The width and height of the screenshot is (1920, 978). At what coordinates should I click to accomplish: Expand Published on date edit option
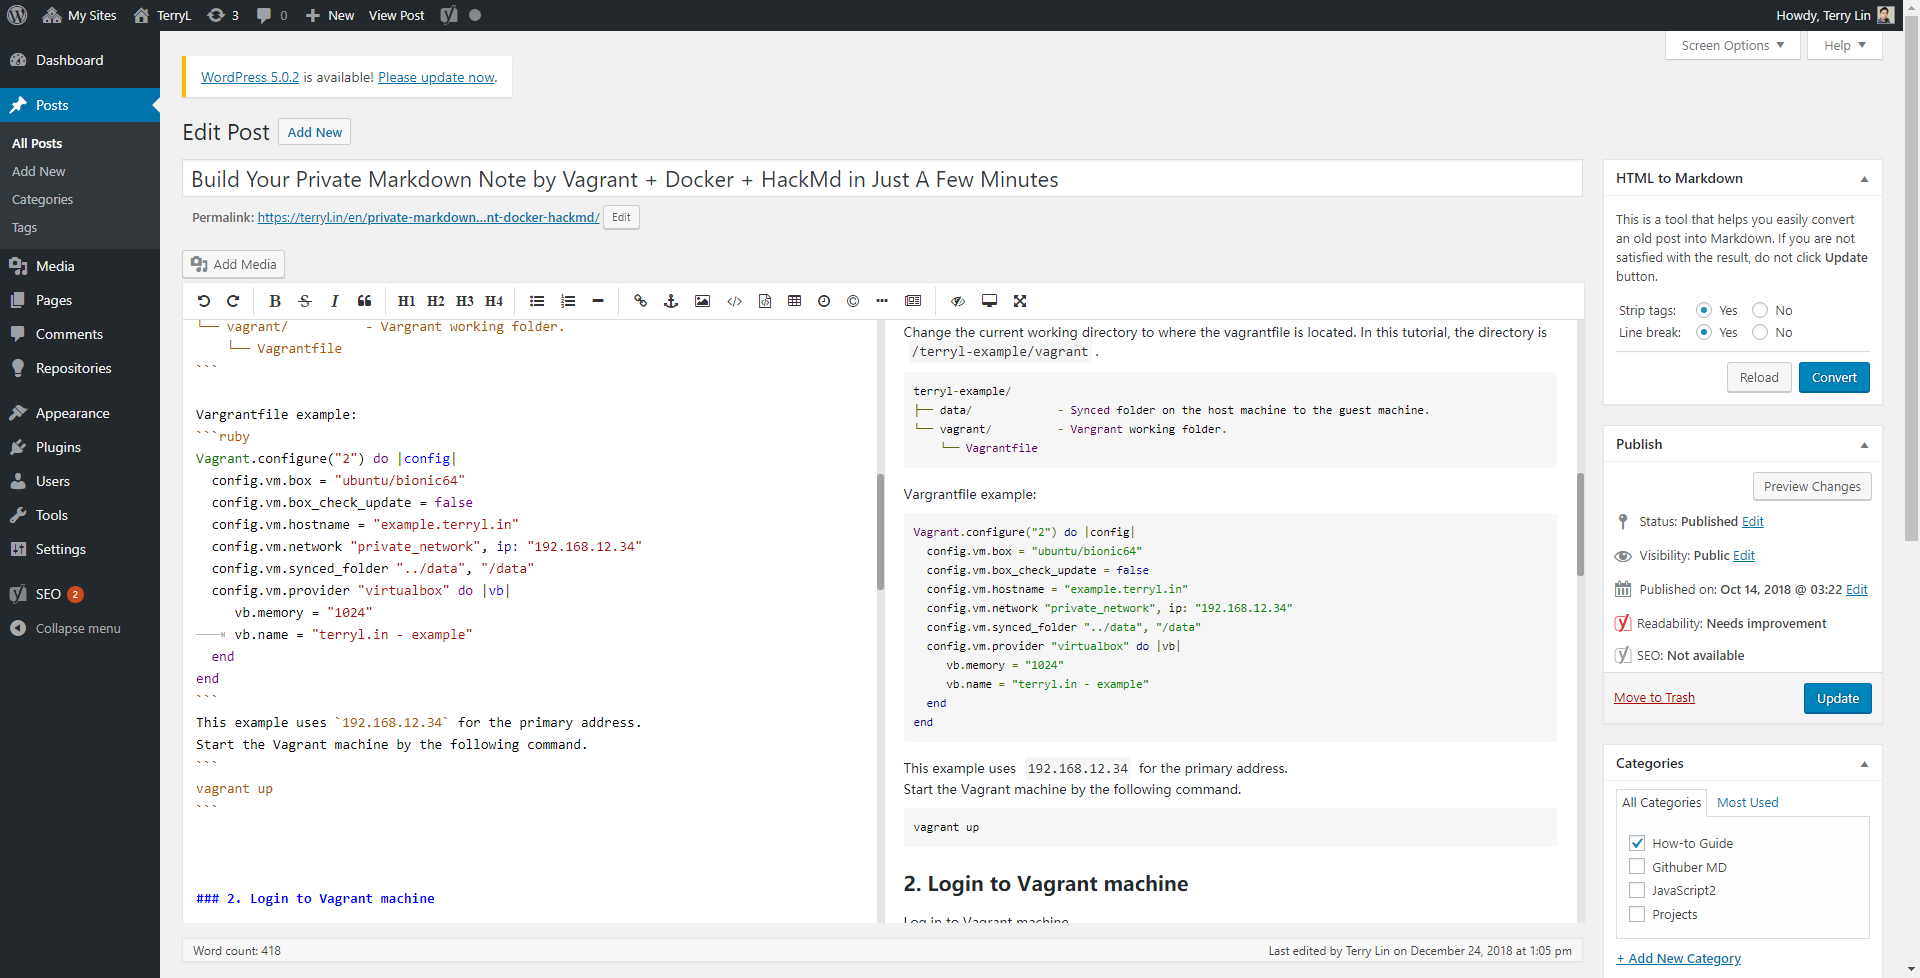click(1856, 590)
